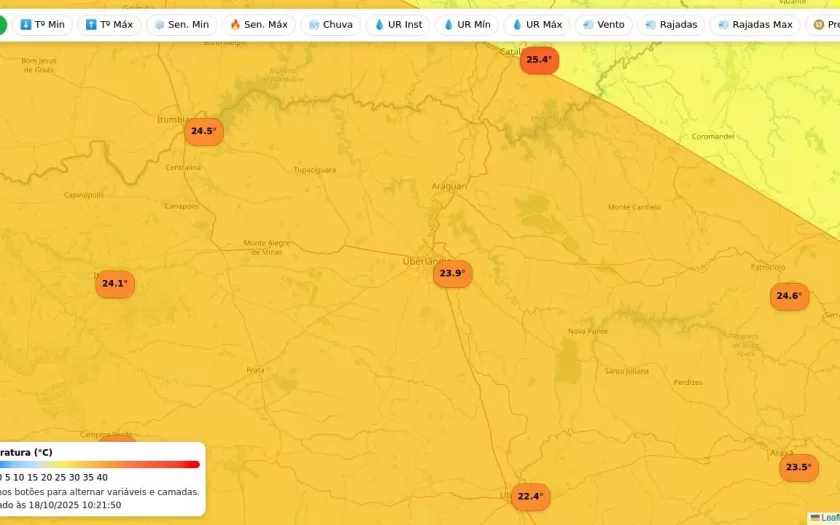
Task: Open the 23.5° station marker near Araxá
Action: click(798, 467)
